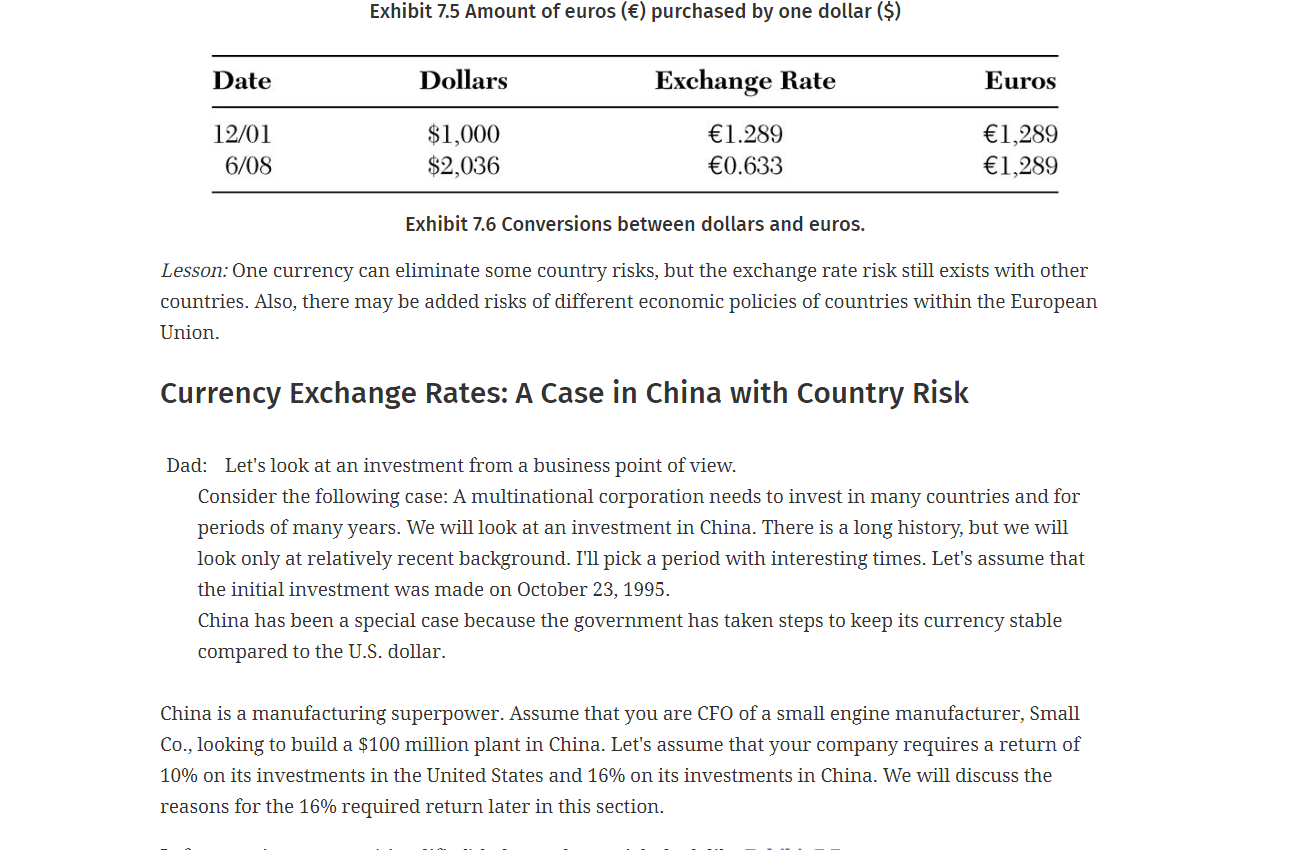Click the 'Currency Exchange Rates: A Case in China' heading
The width and height of the screenshot is (1292, 850).
pyautogui.click(x=564, y=393)
